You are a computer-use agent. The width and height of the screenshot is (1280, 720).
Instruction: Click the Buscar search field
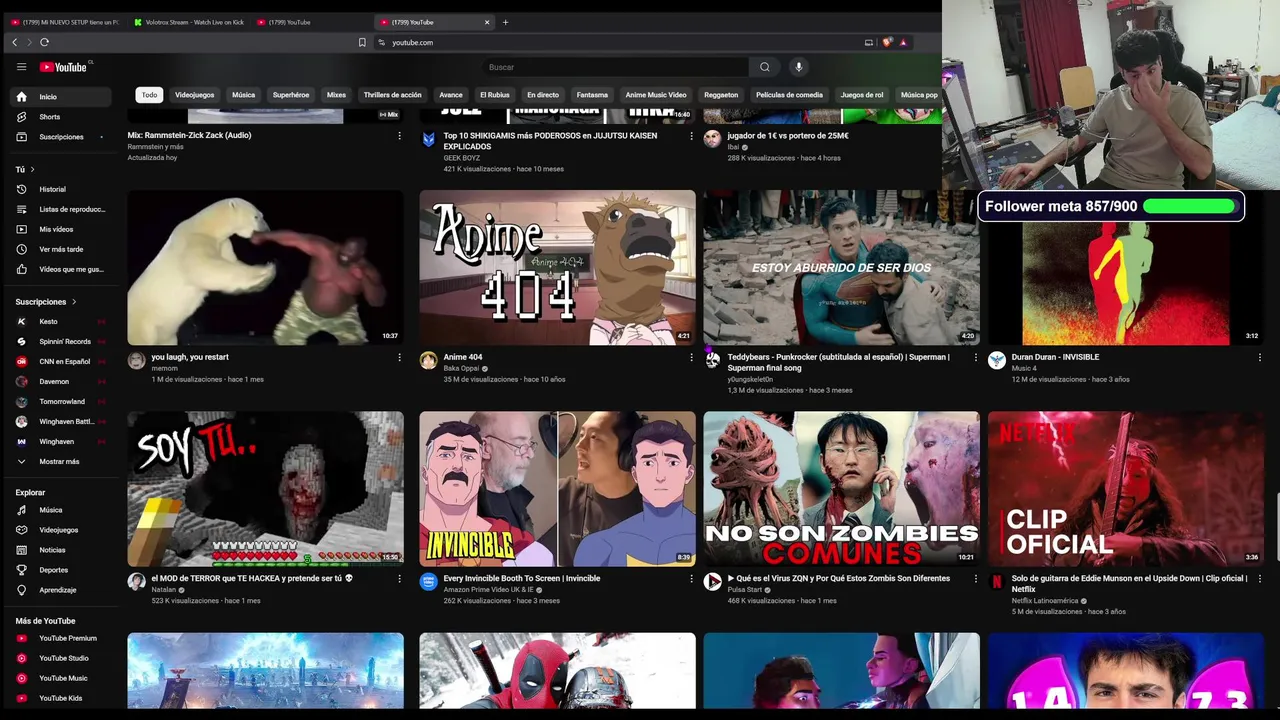coord(615,67)
